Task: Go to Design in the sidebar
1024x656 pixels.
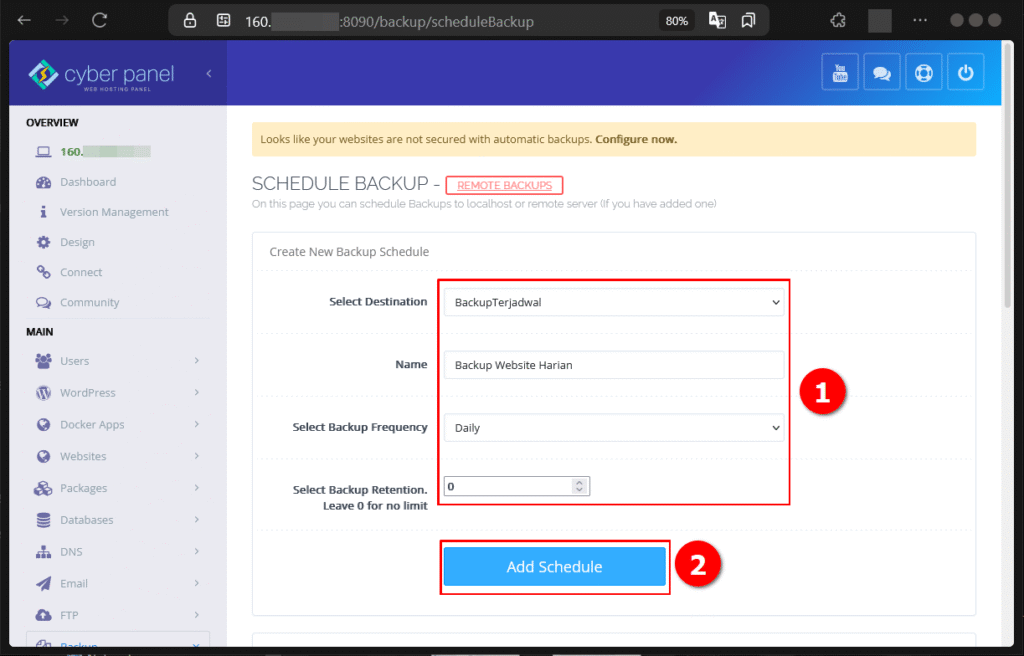Action: coord(77,242)
